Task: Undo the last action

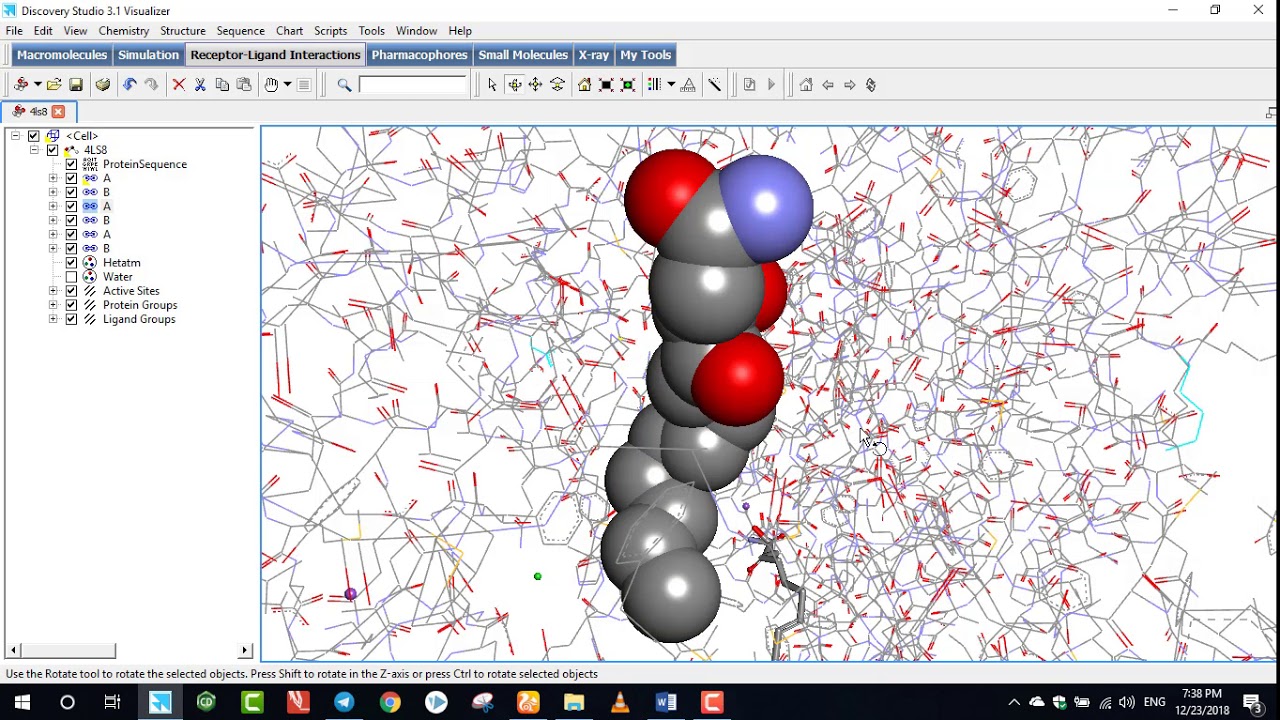Action: [129, 85]
